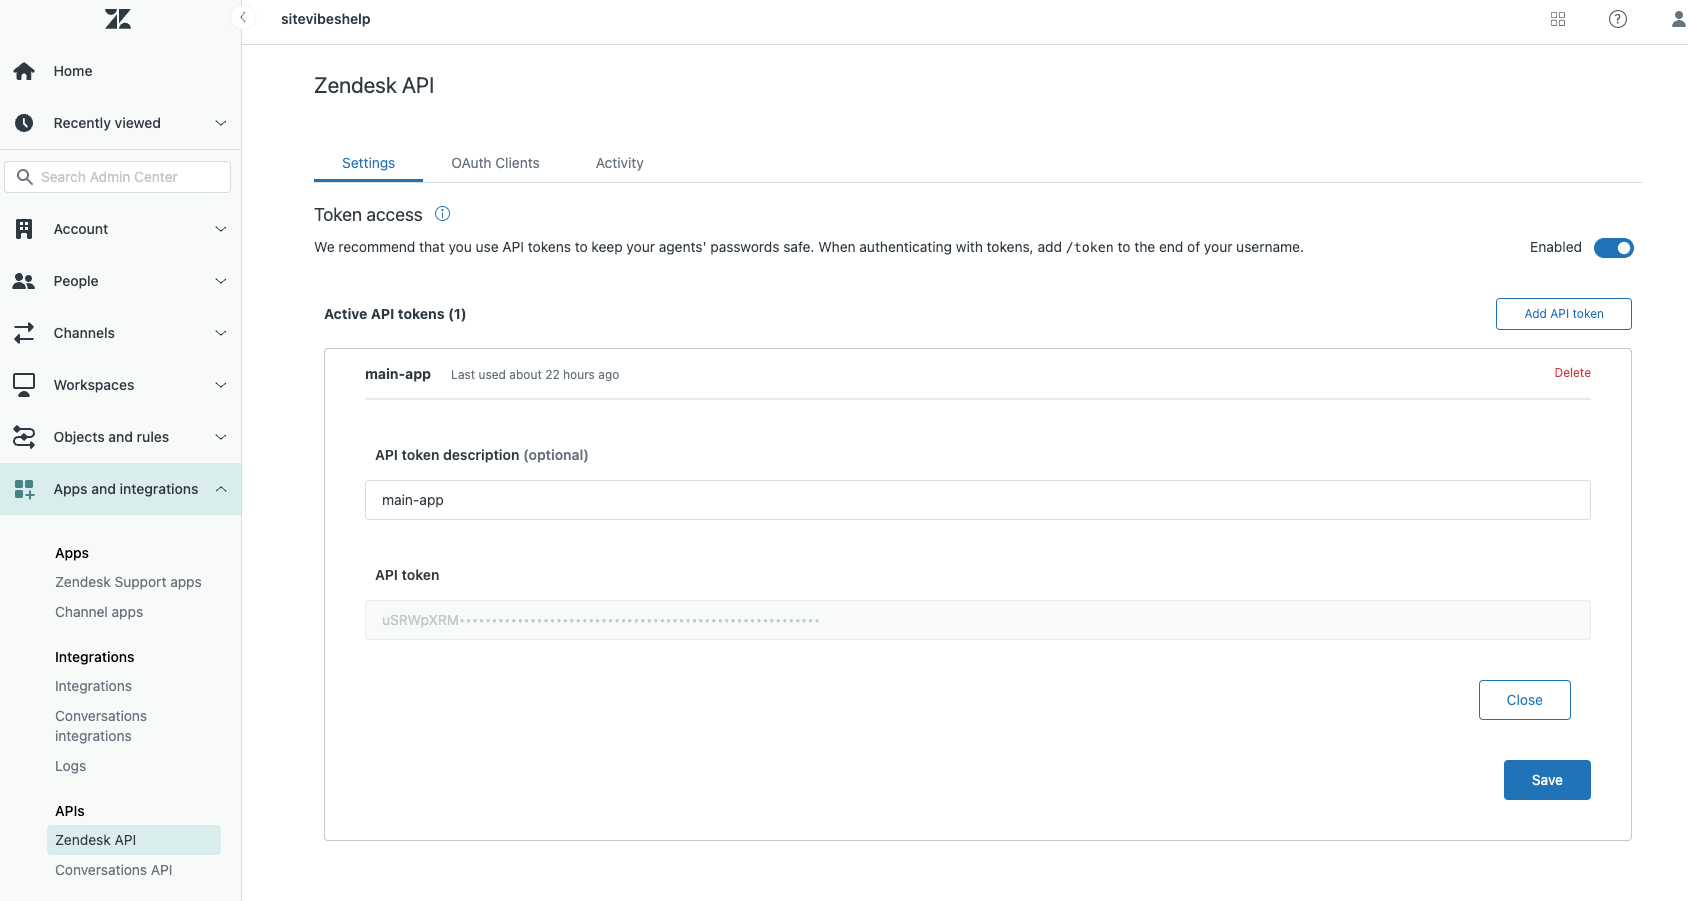This screenshot has width=1688, height=901.
Task: Expand the Channels section chevron
Action: [x=221, y=333]
